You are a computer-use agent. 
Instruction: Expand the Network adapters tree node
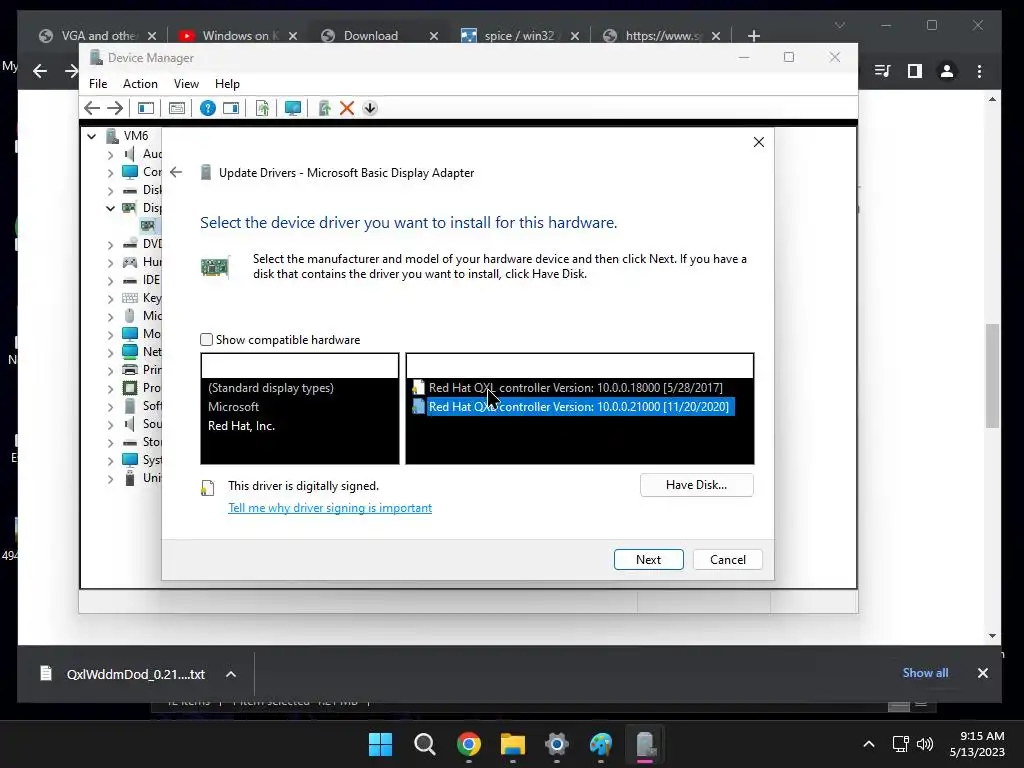pyautogui.click(x=110, y=353)
